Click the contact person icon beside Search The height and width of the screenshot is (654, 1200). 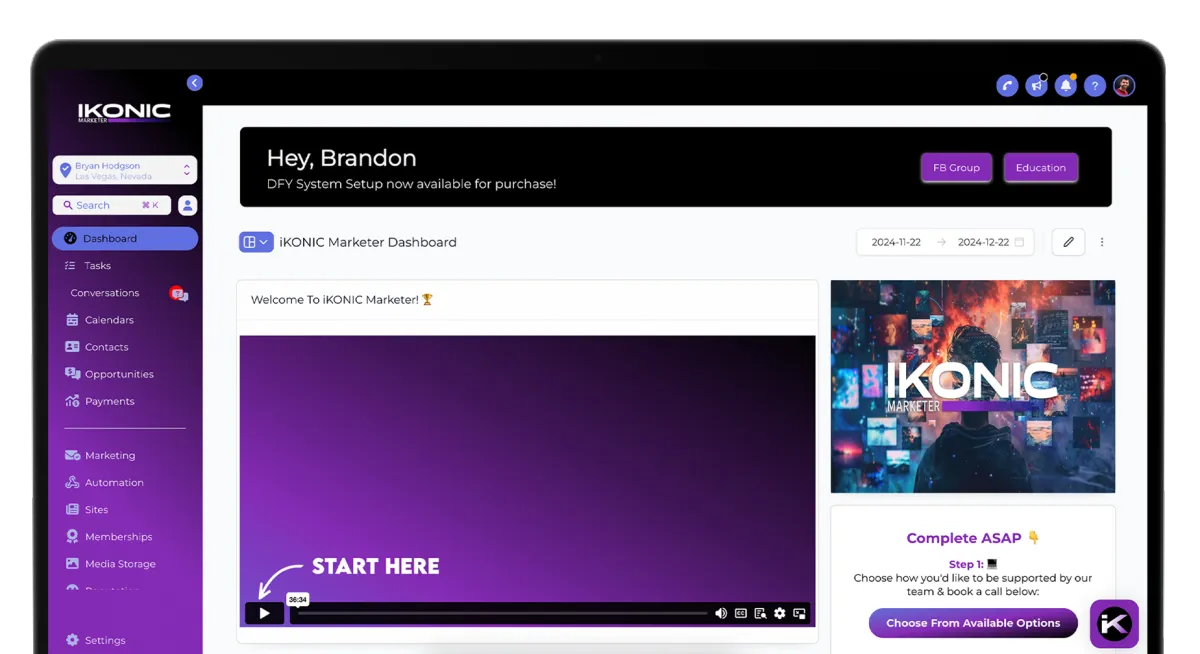click(187, 205)
